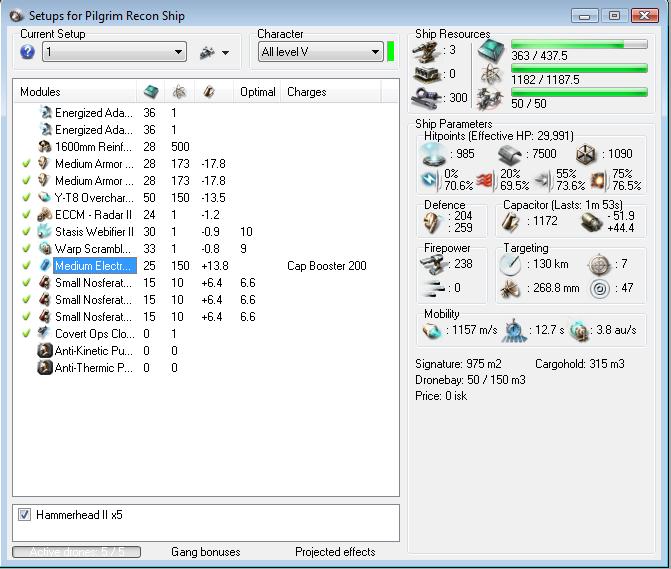
Task: Click the Anti-Thermic P... rig icon
Action: click(x=45, y=367)
